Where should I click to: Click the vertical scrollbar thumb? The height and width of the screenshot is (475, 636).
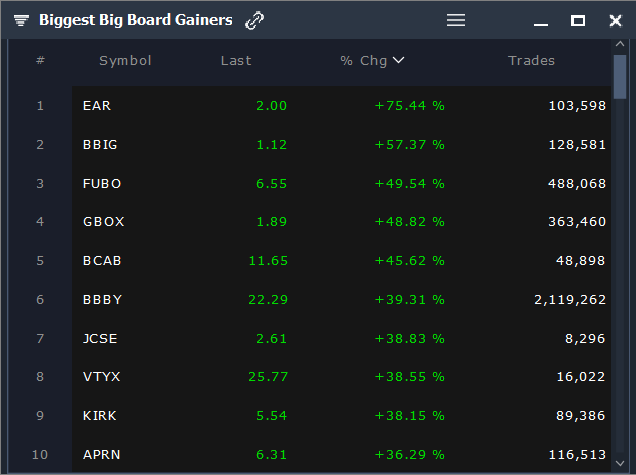[620, 77]
